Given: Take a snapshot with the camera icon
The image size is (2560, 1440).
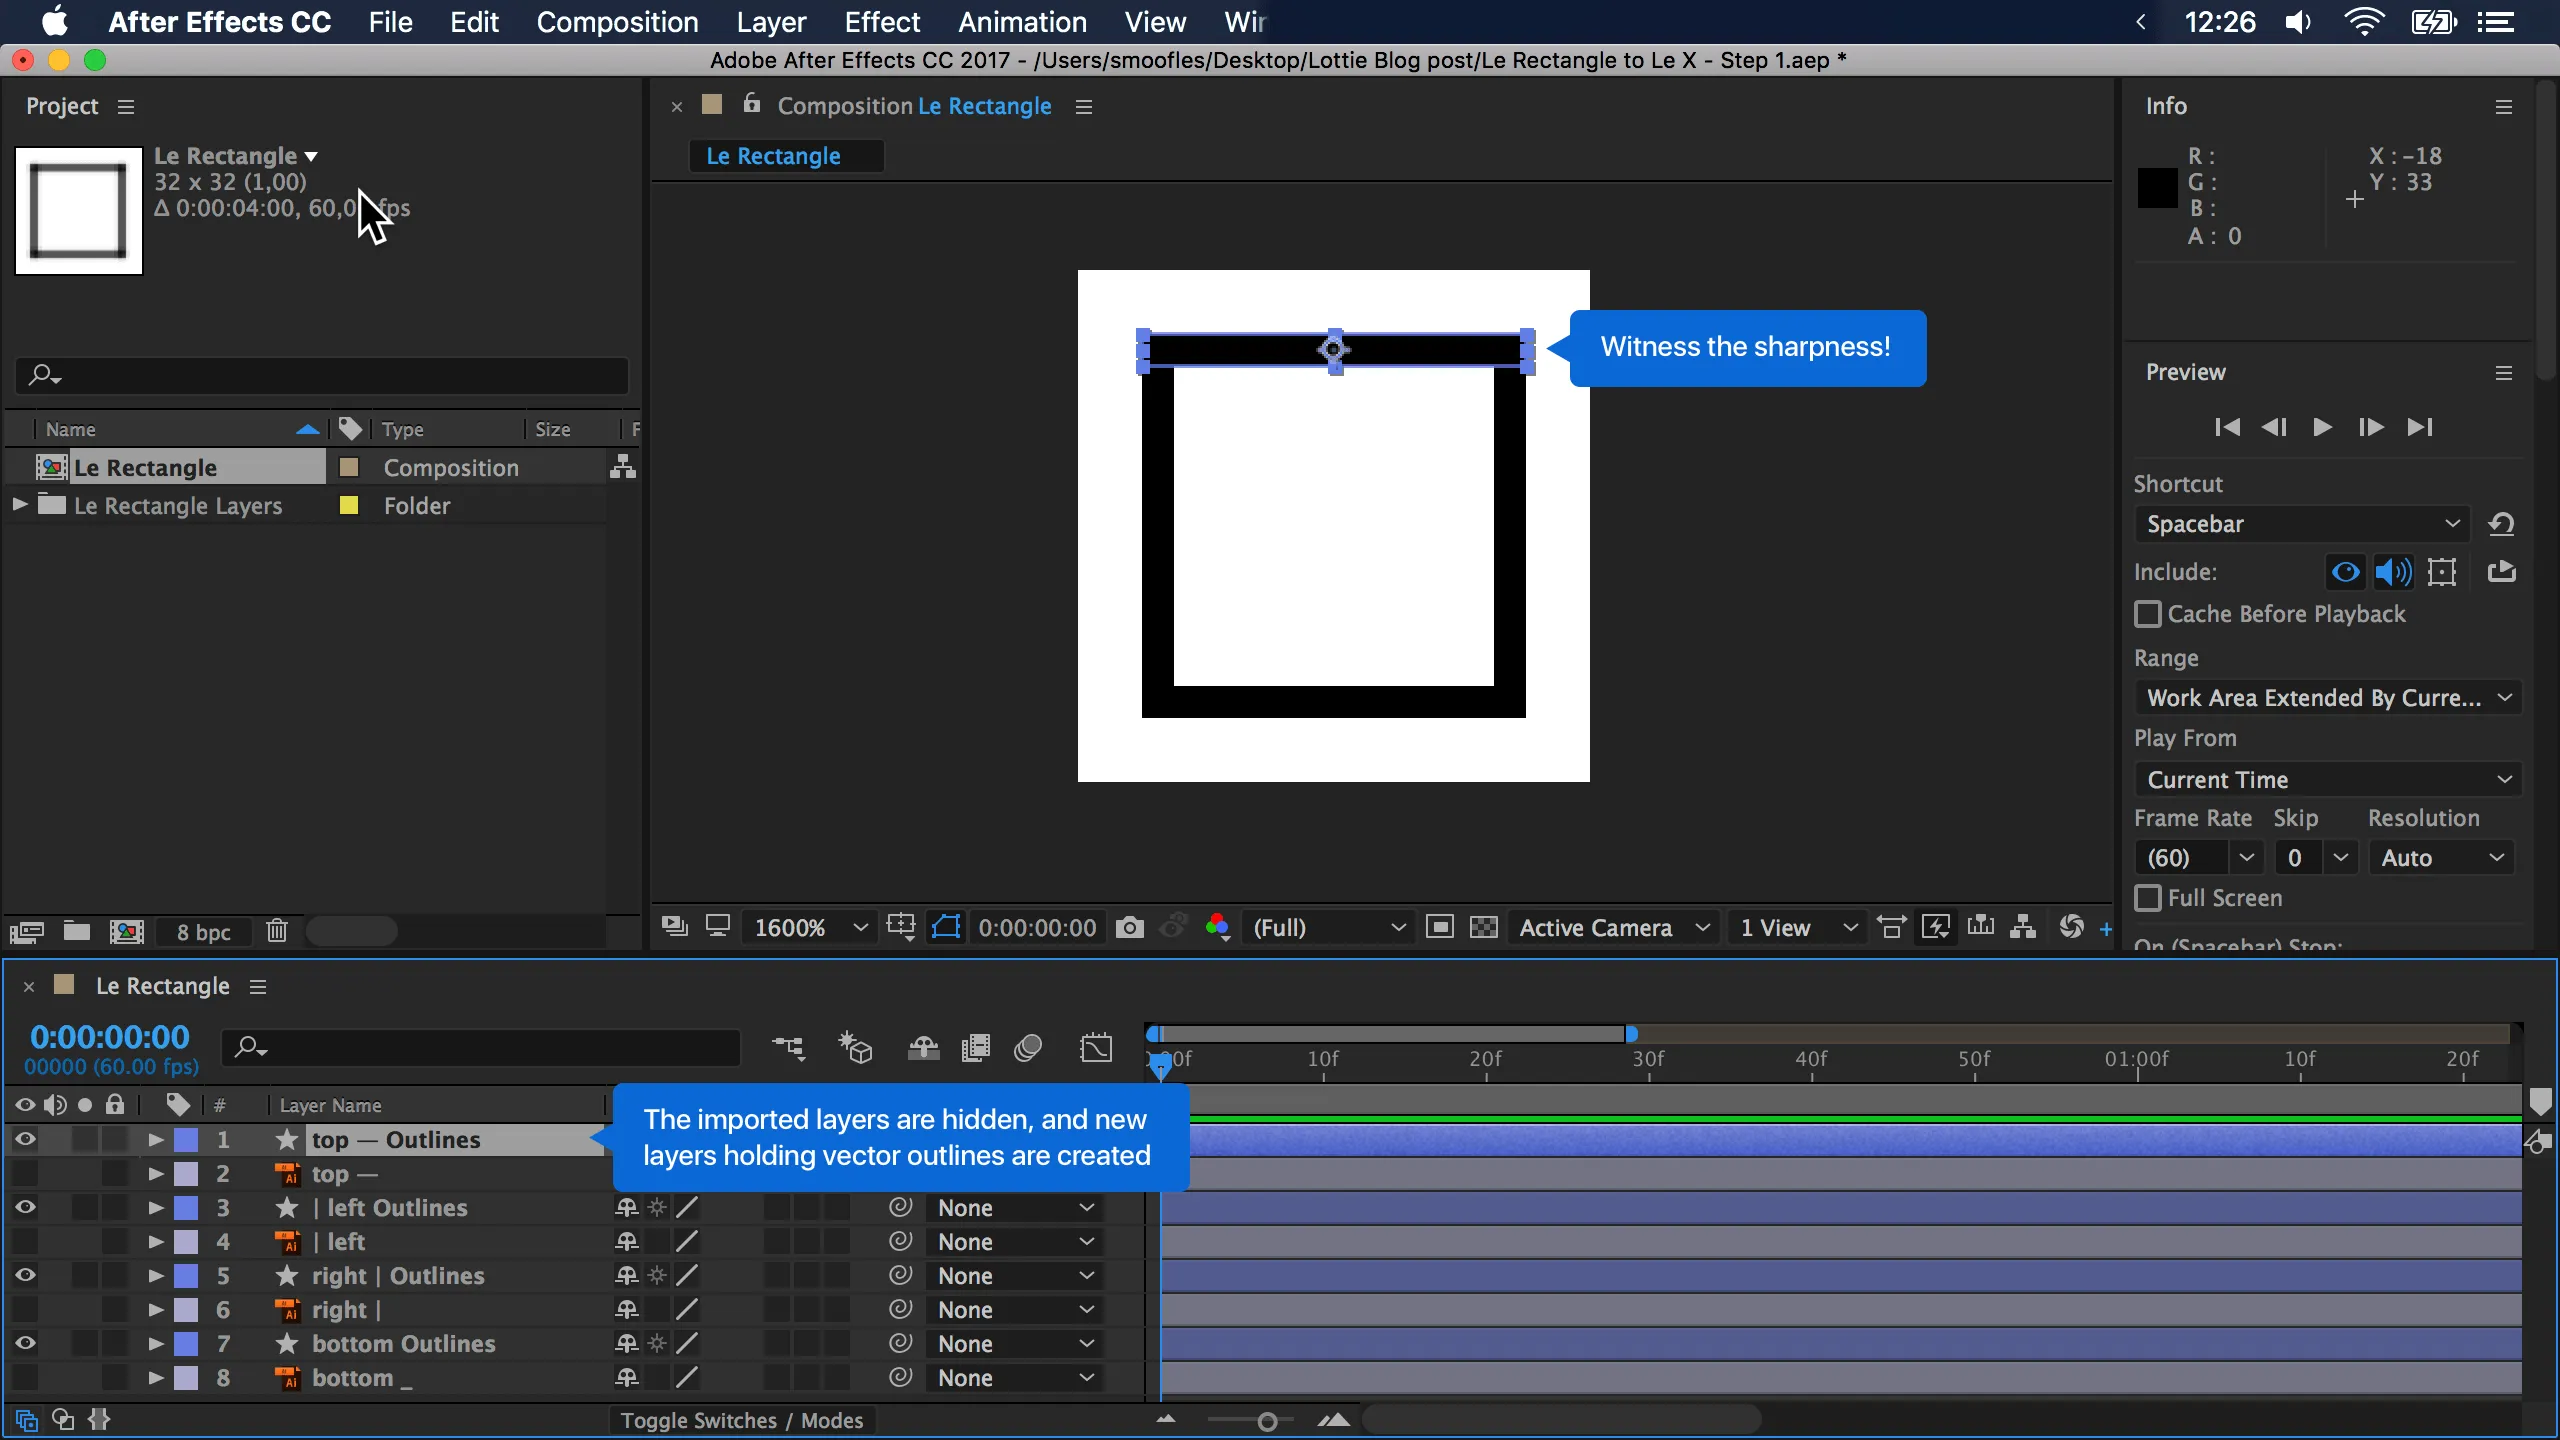Looking at the screenshot, I should 1129,927.
